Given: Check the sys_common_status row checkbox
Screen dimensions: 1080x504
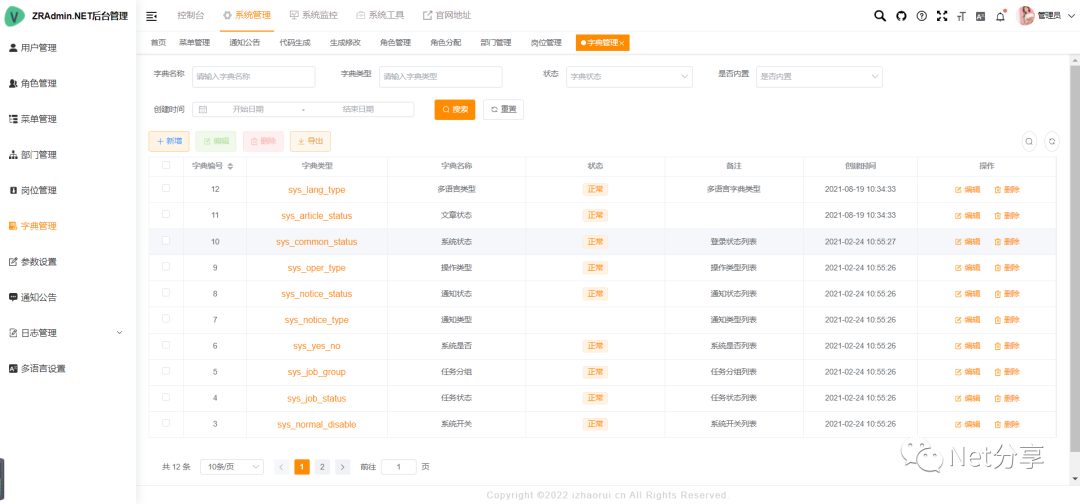Looking at the screenshot, I should point(166,240).
